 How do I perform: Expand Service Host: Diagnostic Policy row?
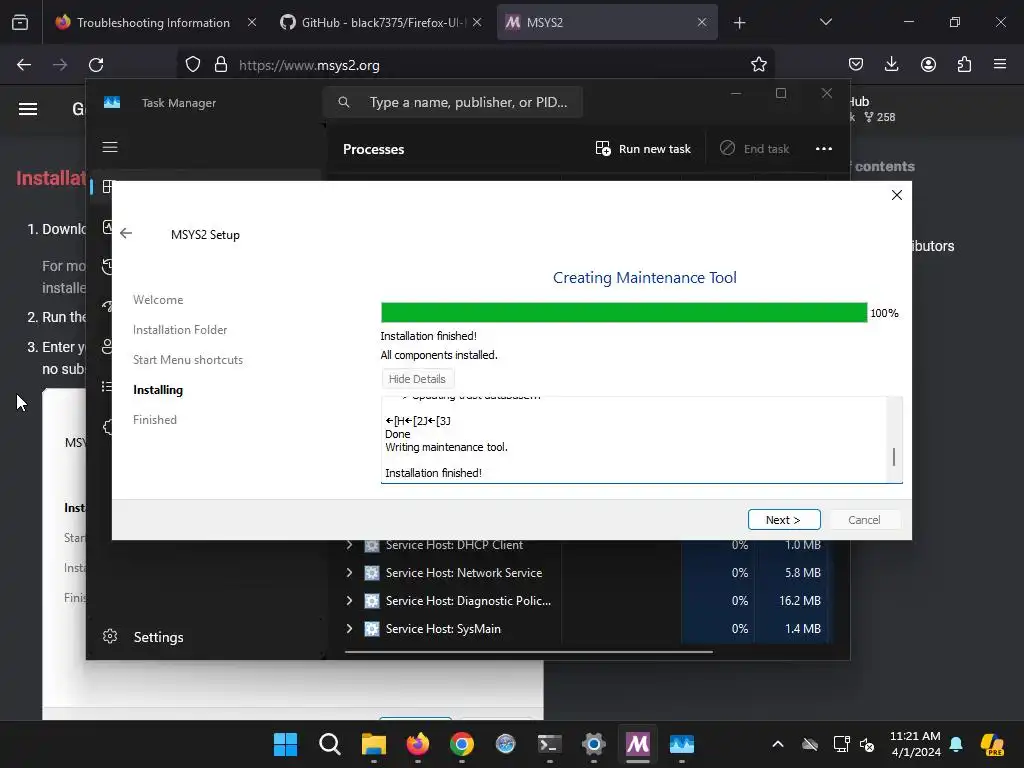349,601
